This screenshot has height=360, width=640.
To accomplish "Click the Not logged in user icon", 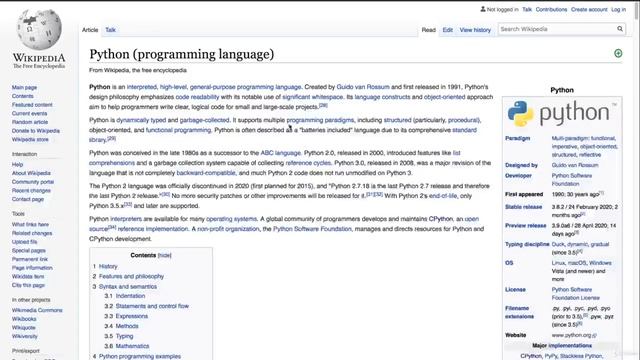I will click(x=483, y=9).
